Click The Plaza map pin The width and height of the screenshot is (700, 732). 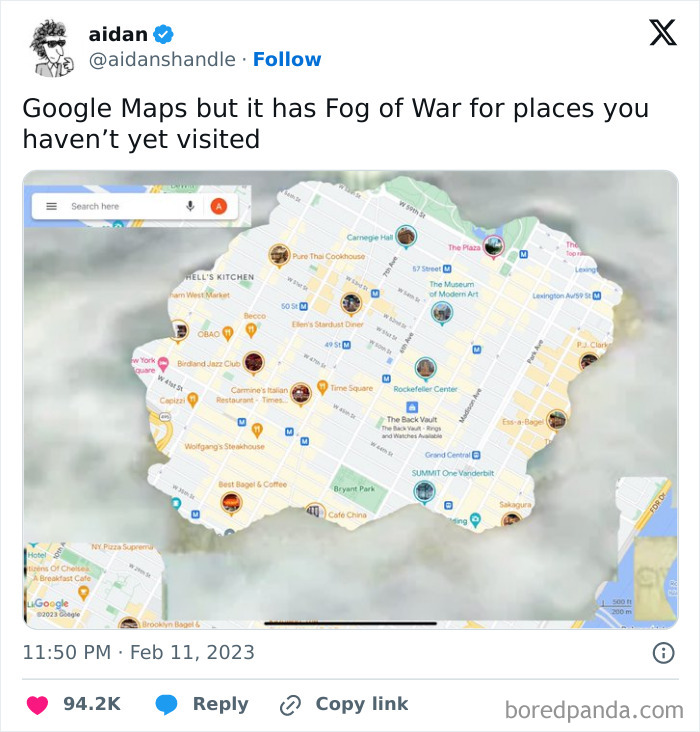point(493,243)
